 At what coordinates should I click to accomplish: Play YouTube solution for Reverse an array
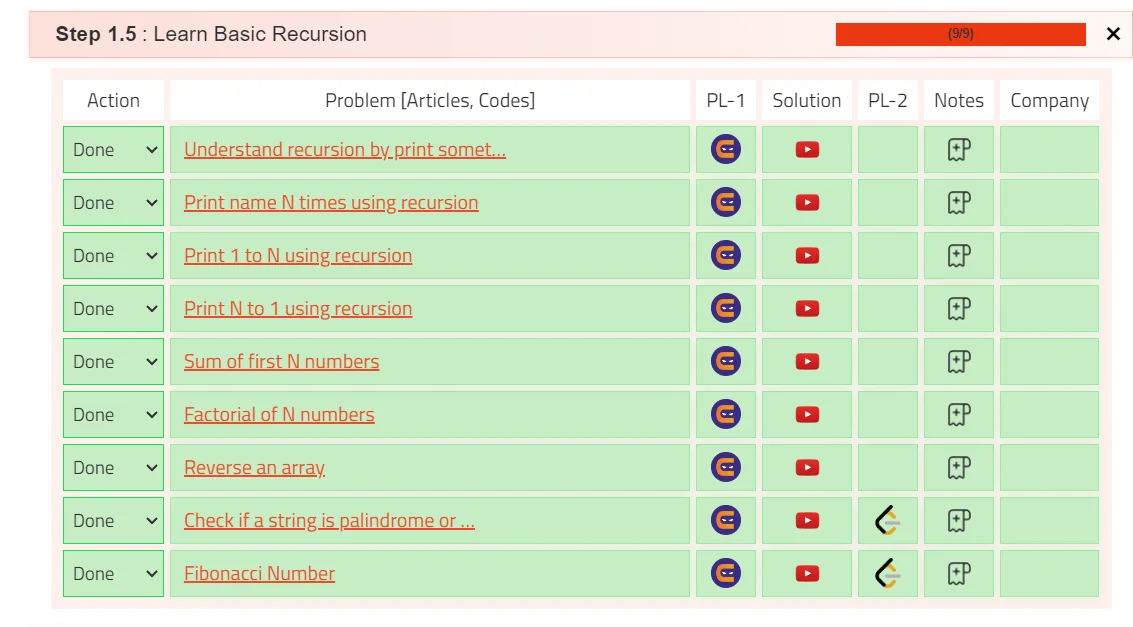[x=807, y=467]
